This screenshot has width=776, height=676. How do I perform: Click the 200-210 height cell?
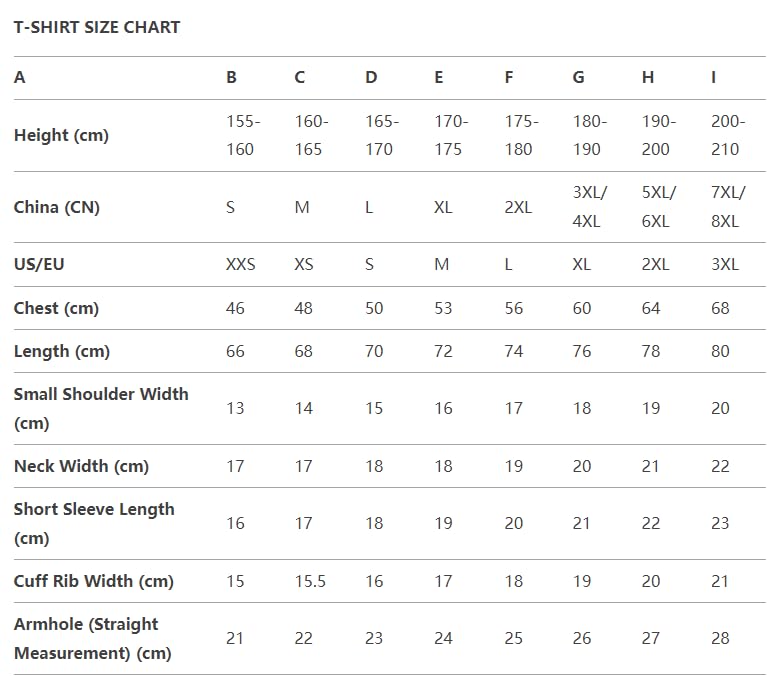click(727, 135)
